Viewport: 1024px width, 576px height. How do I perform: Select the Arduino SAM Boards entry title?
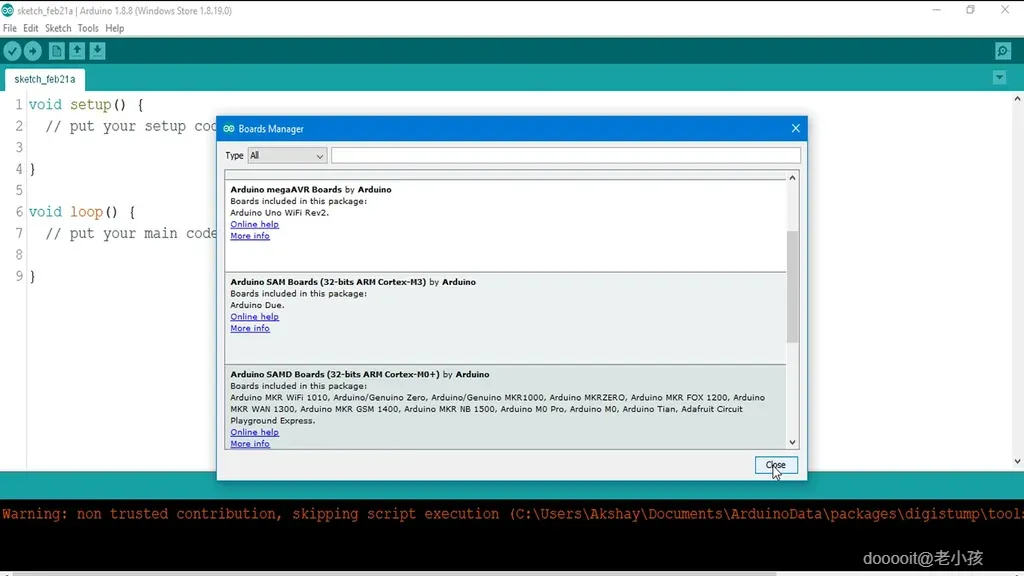(353, 282)
